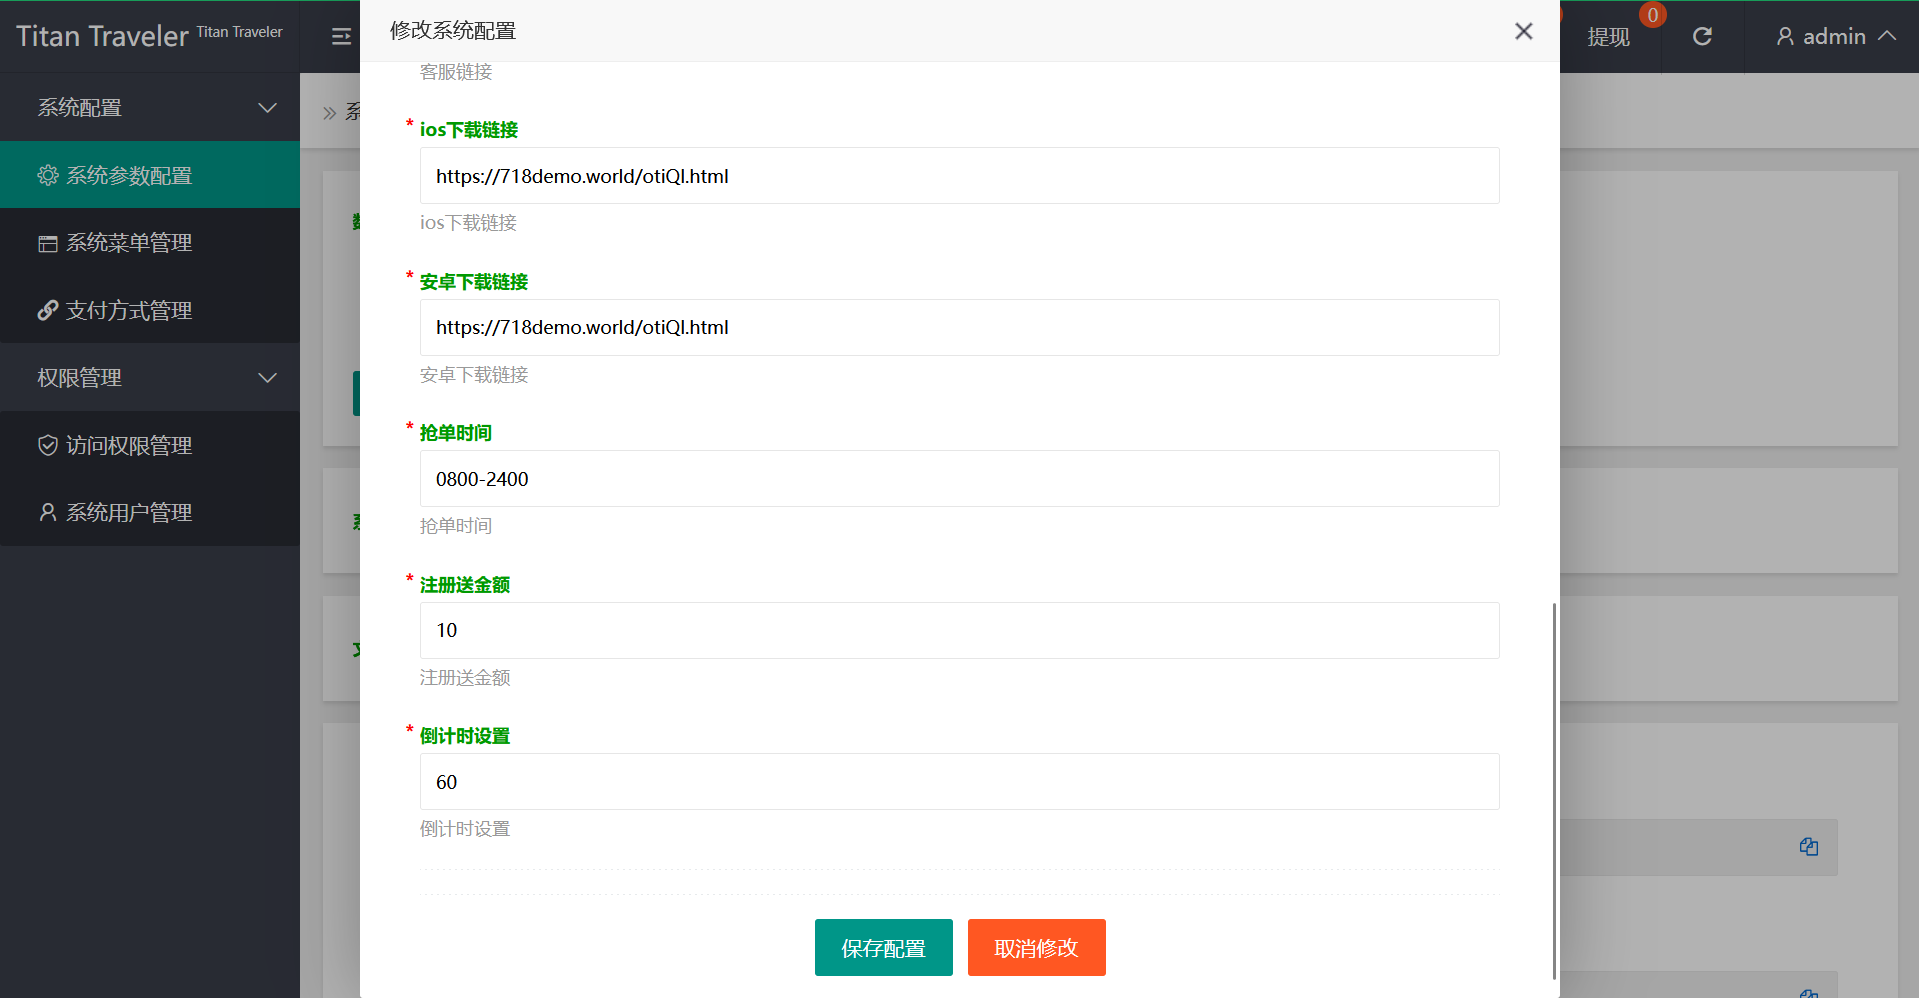Focus the 抢单时间 input field
Screen dimensions: 1919x998
tap(959, 479)
